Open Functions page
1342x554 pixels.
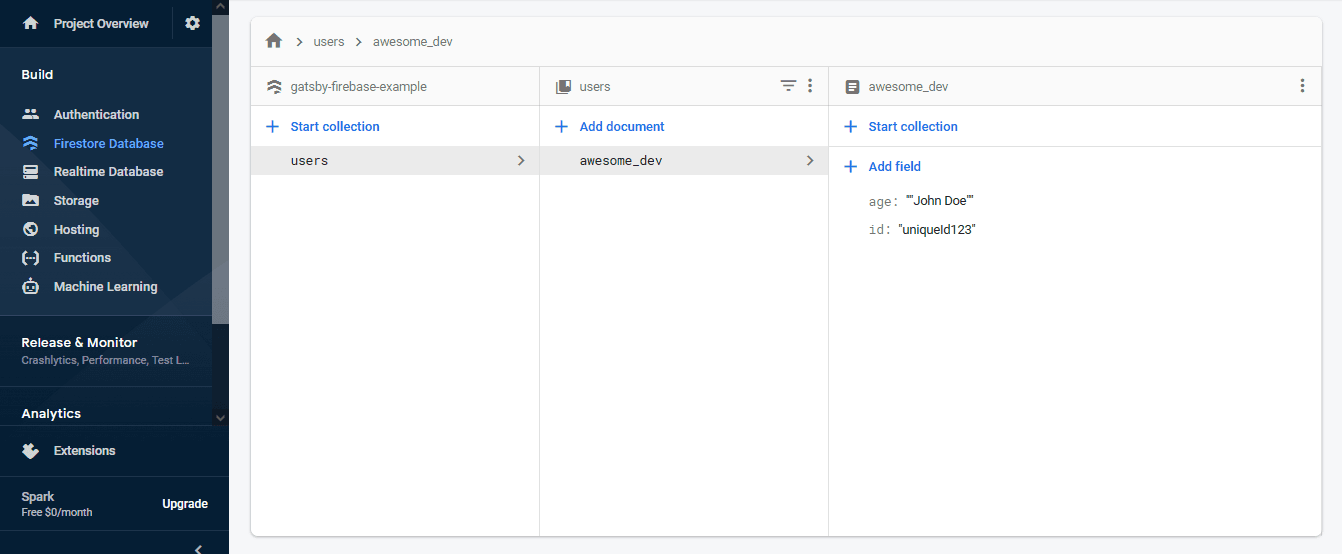tap(82, 257)
